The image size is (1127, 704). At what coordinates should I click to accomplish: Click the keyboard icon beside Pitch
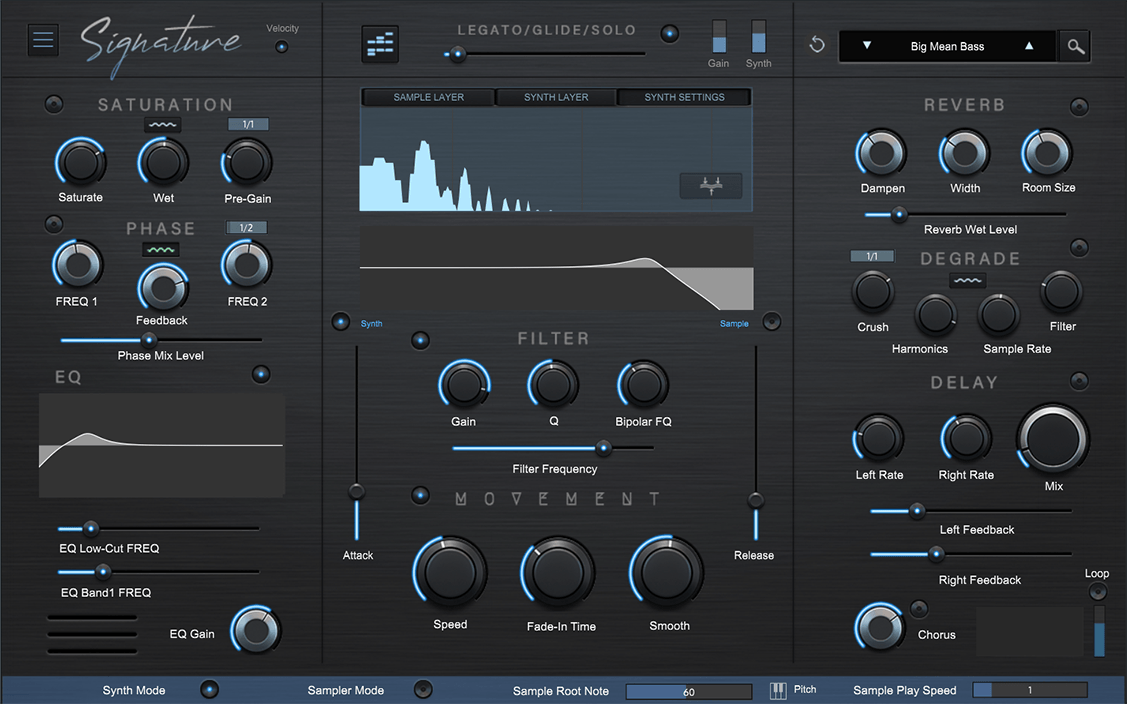[778, 690]
